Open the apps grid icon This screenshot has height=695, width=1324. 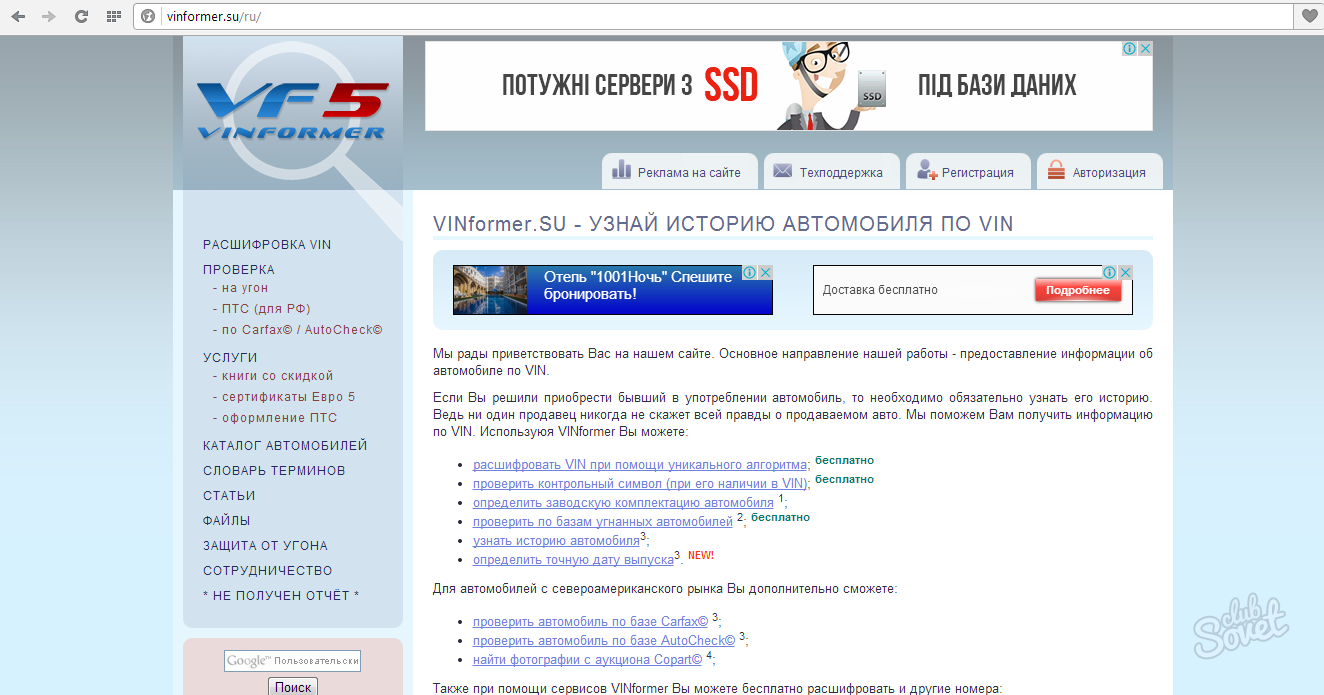[x=113, y=17]
